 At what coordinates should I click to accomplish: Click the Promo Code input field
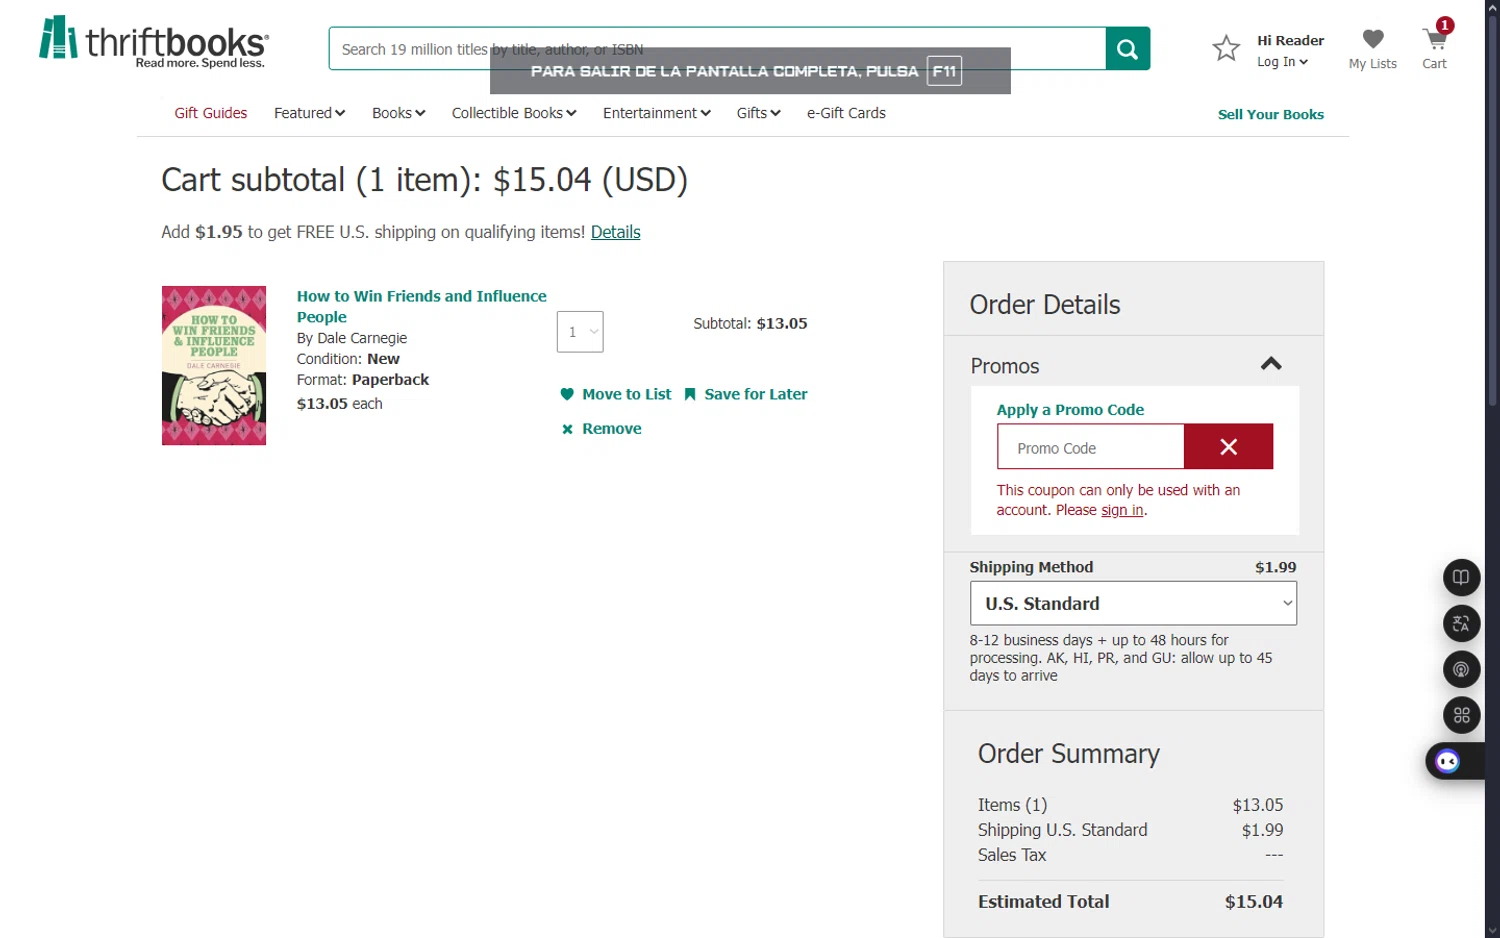[x=1090, y=447]
